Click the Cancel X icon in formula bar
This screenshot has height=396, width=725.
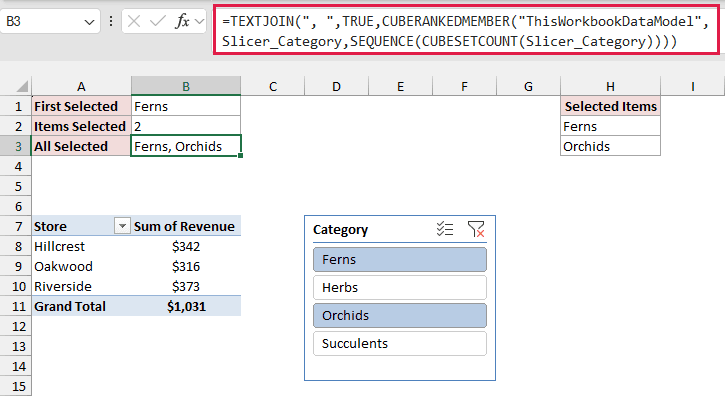[x=134, y=21]
